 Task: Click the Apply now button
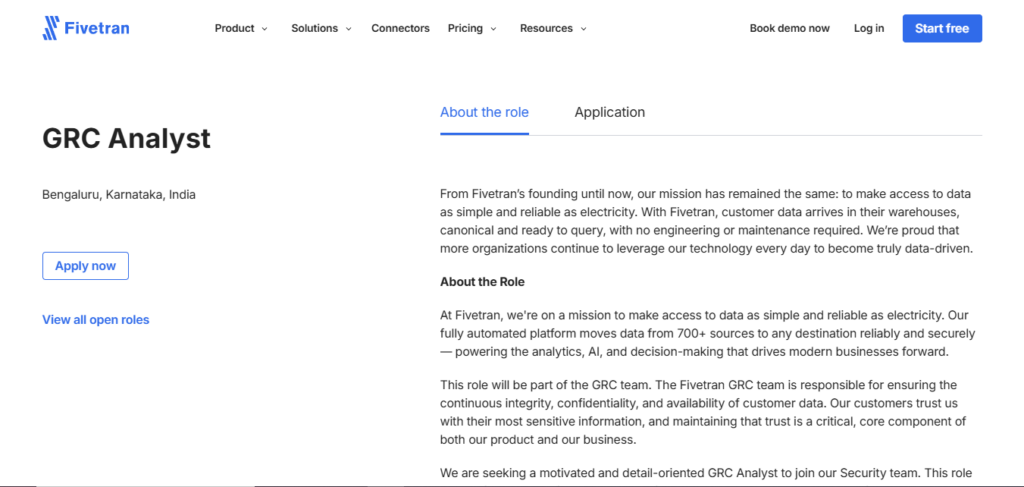[x=86, y=266]
